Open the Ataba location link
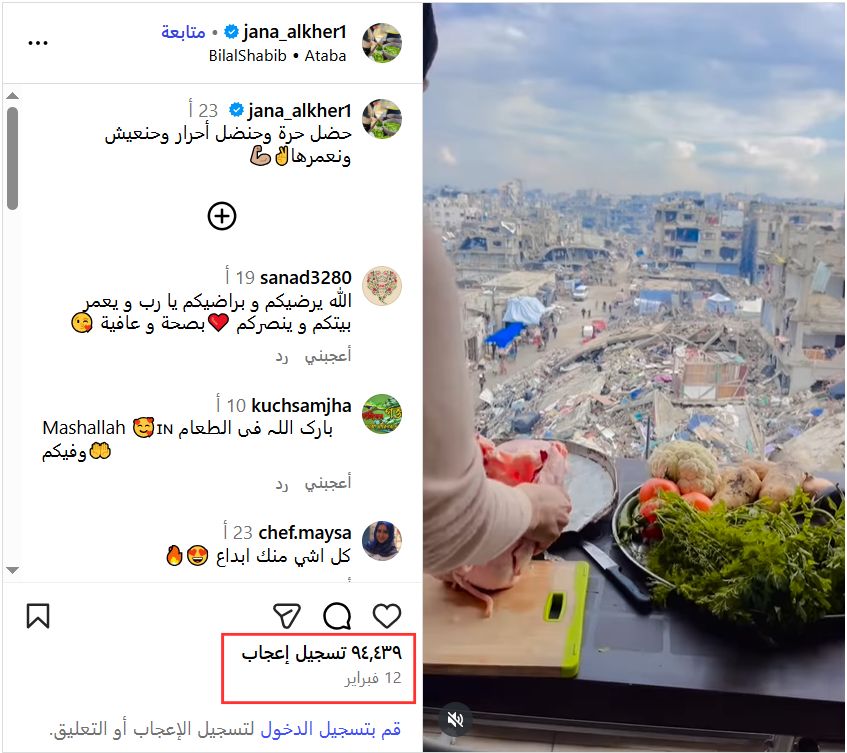Image resolution: width=847 pixels, height=753 pixels. [x=325, y=56]
